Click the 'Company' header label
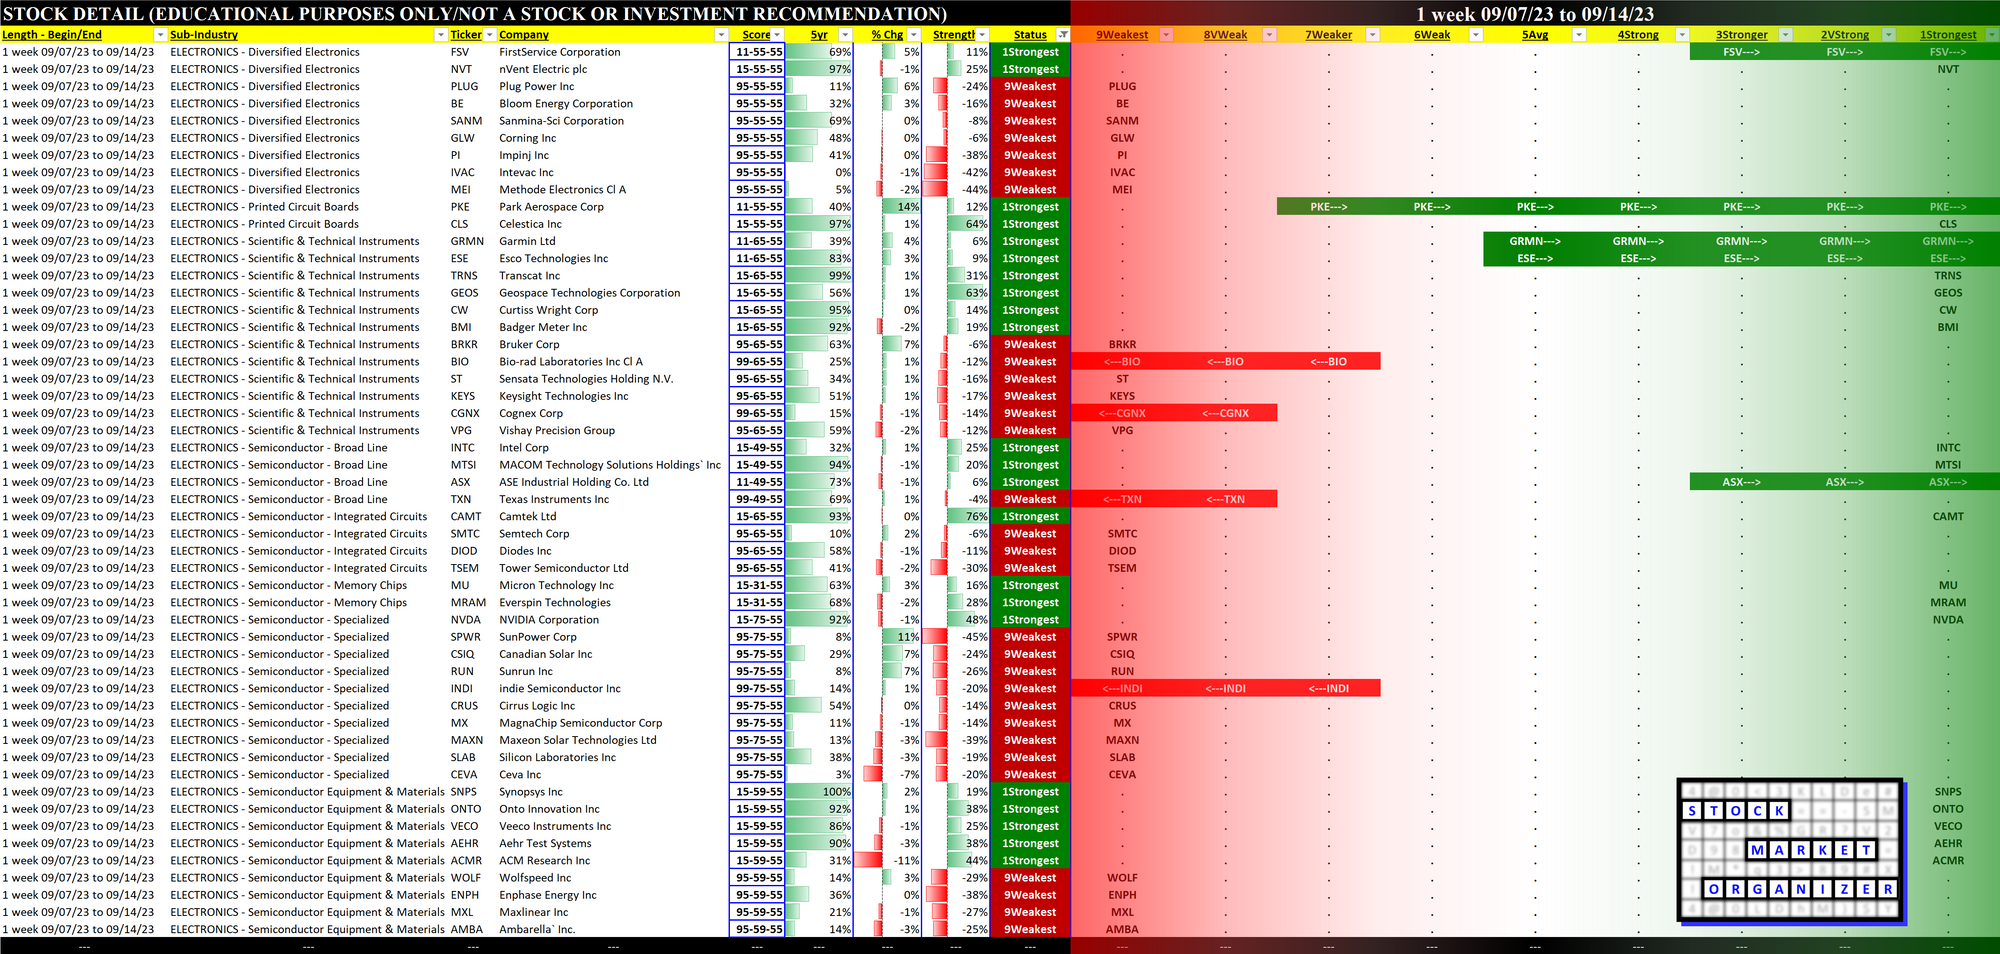2000x954 pixels. point(524,35)
